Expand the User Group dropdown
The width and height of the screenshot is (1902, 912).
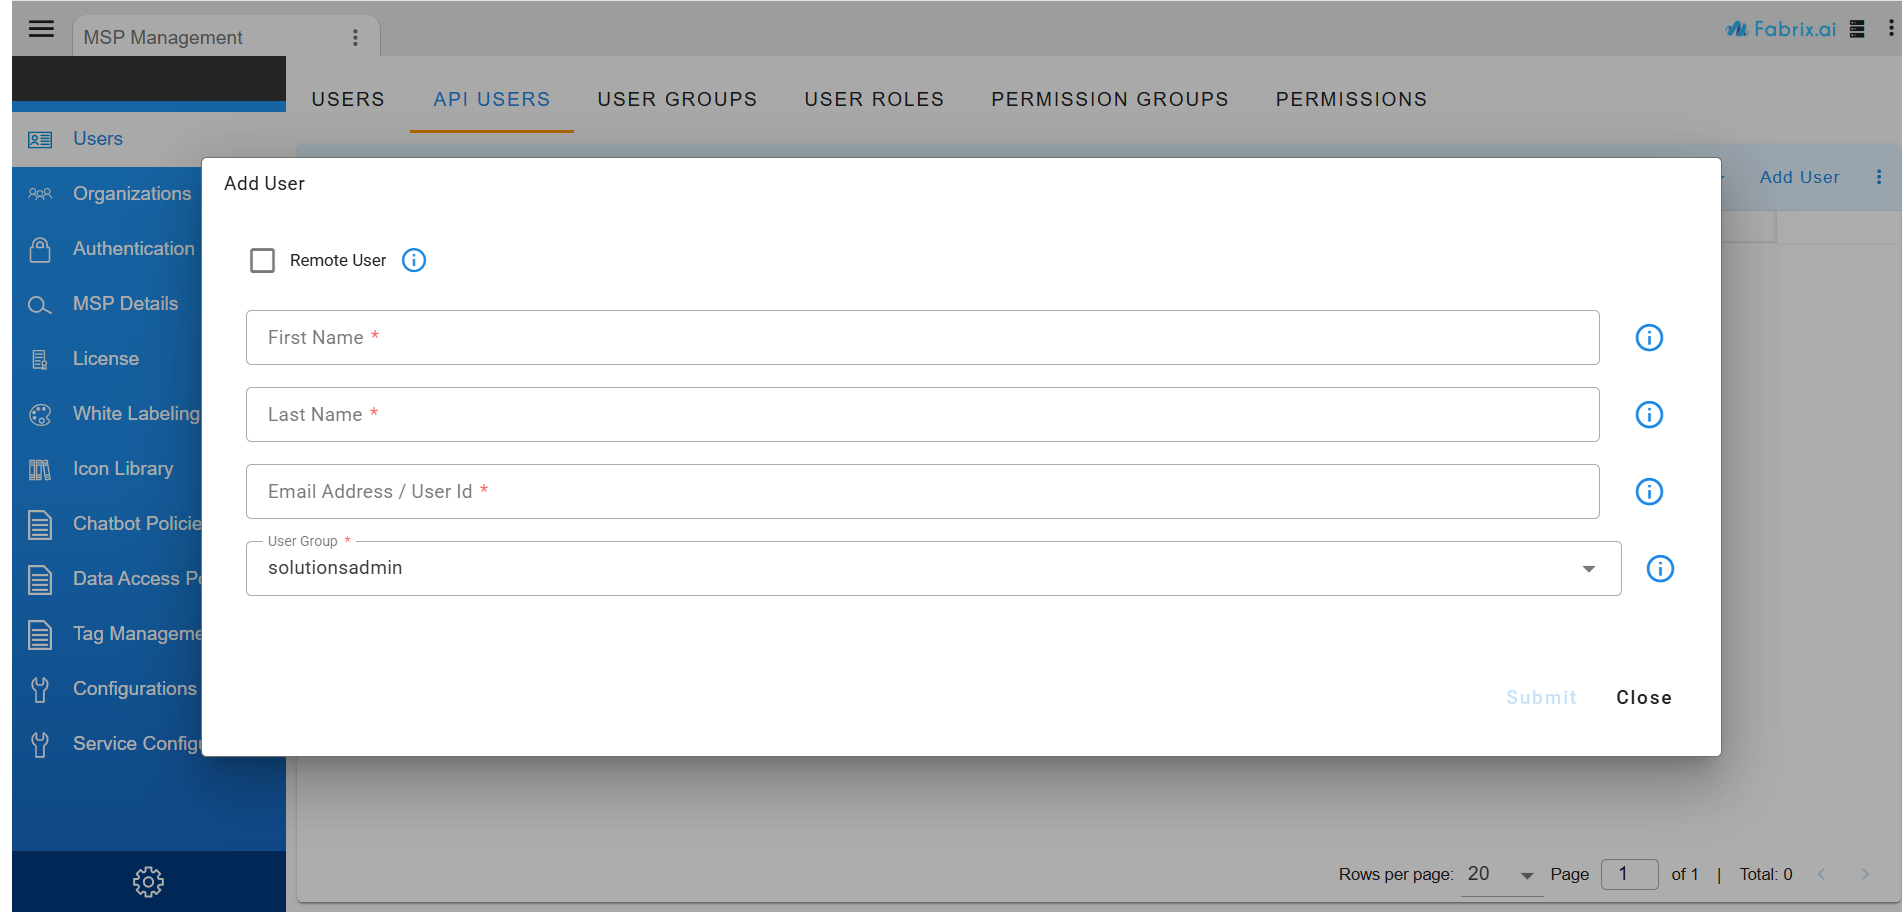tap(1588, 569)
